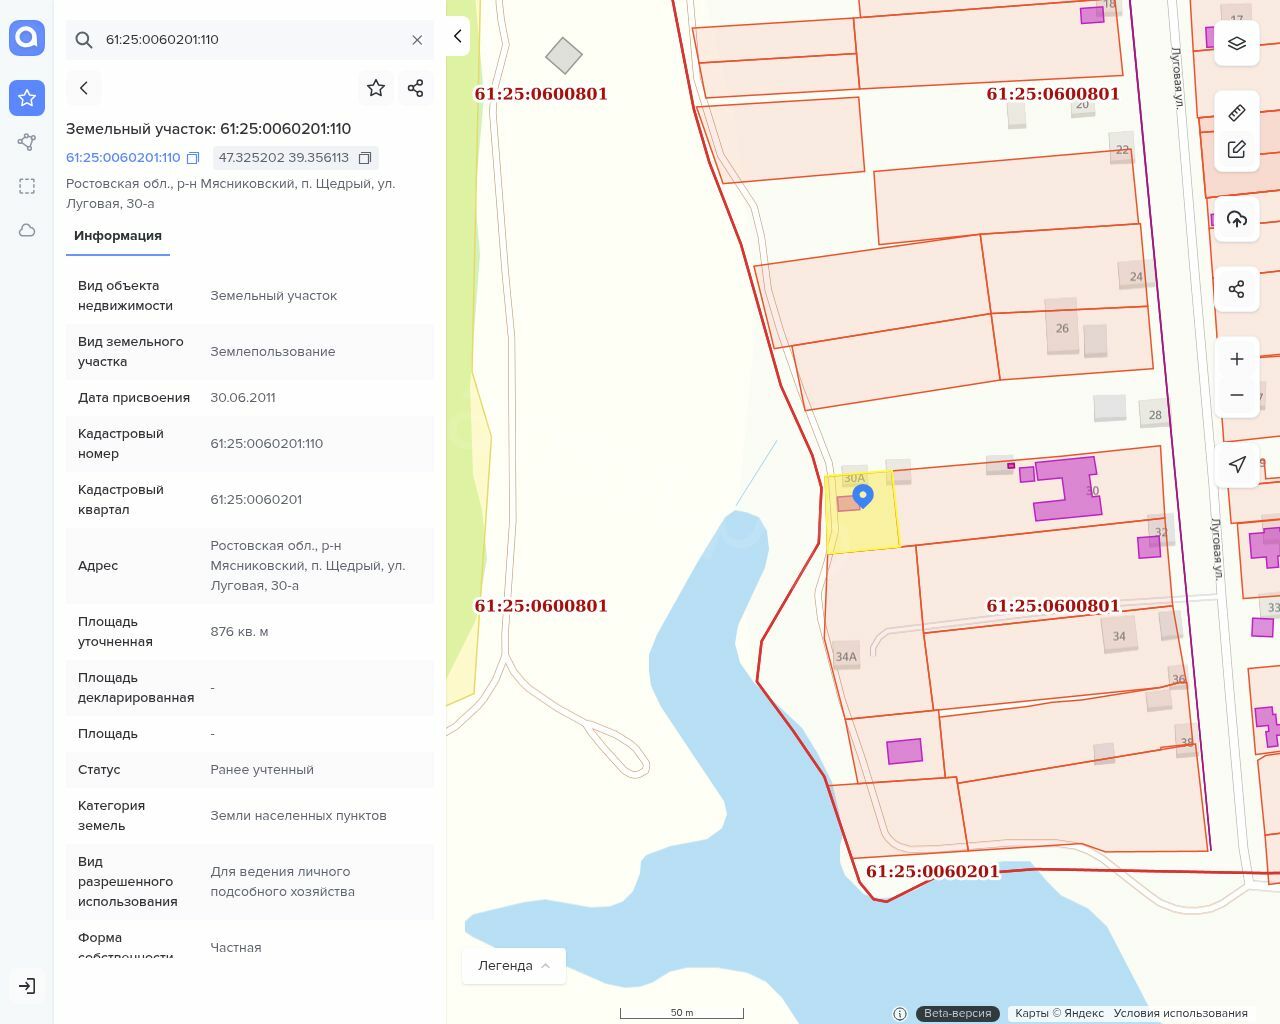This screenshot has width=1280, height=1024.
Task: Select the ruler measurement tool
Action: tap(1237, 112)
